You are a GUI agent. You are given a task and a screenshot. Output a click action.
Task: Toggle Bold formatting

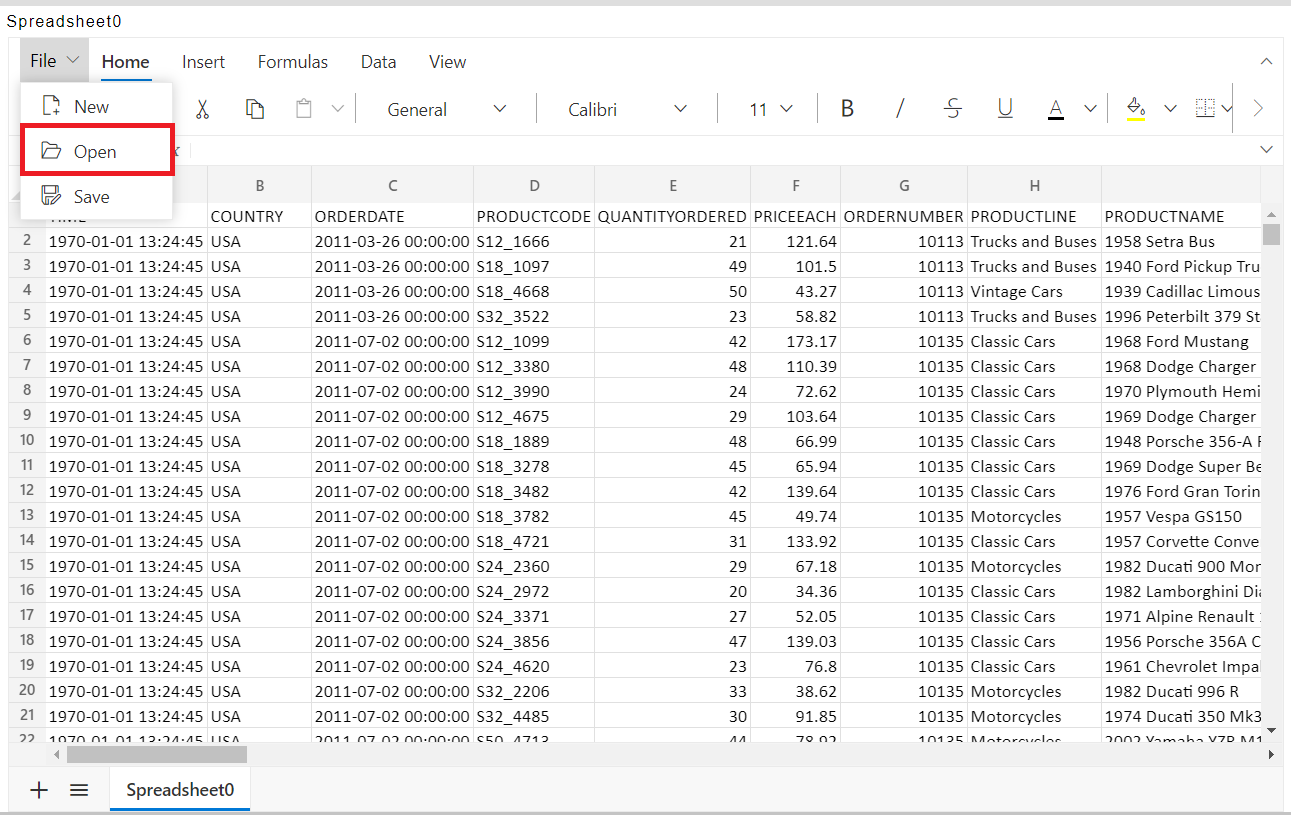tap(847, 109)
